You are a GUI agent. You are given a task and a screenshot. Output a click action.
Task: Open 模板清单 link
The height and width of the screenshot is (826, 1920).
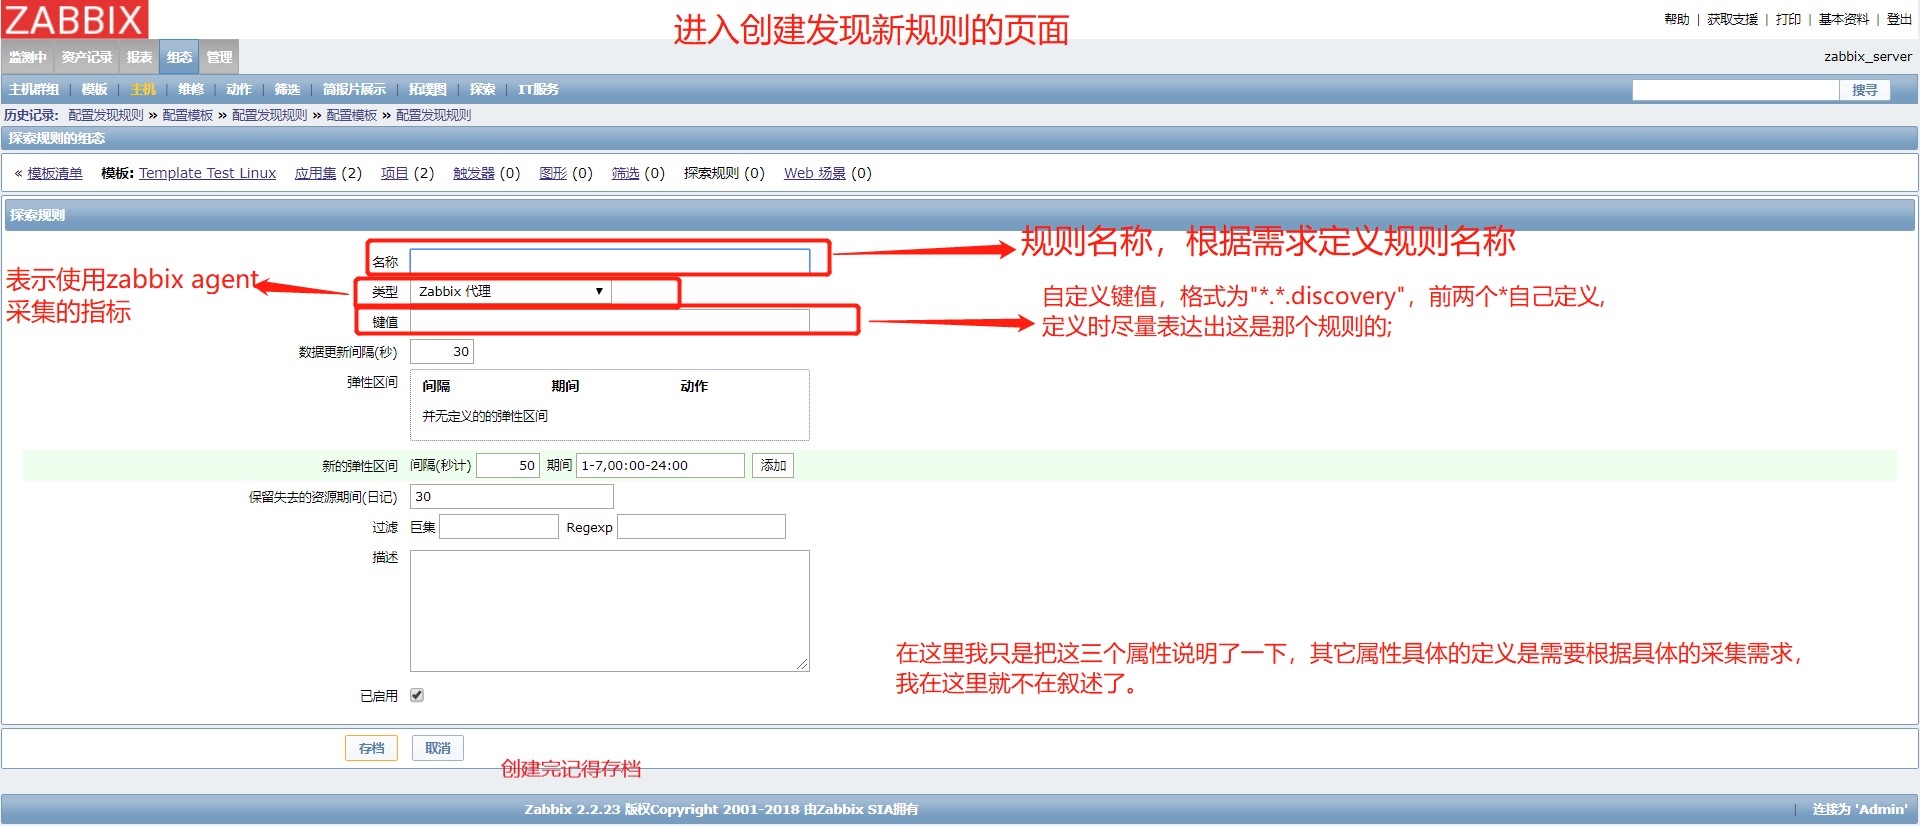click(x=55, y=173)
